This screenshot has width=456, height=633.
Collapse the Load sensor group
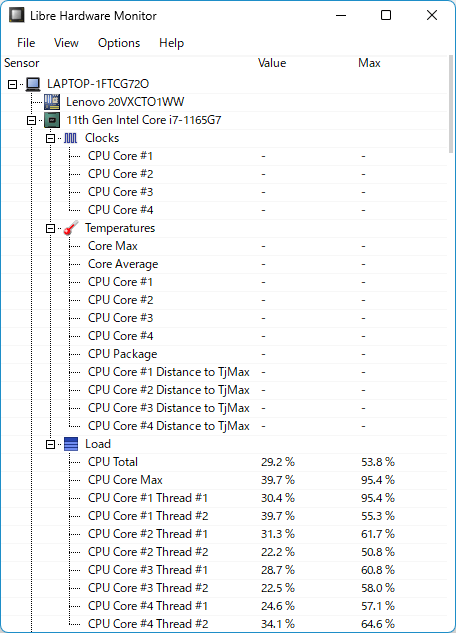click(x=50, y=444)
